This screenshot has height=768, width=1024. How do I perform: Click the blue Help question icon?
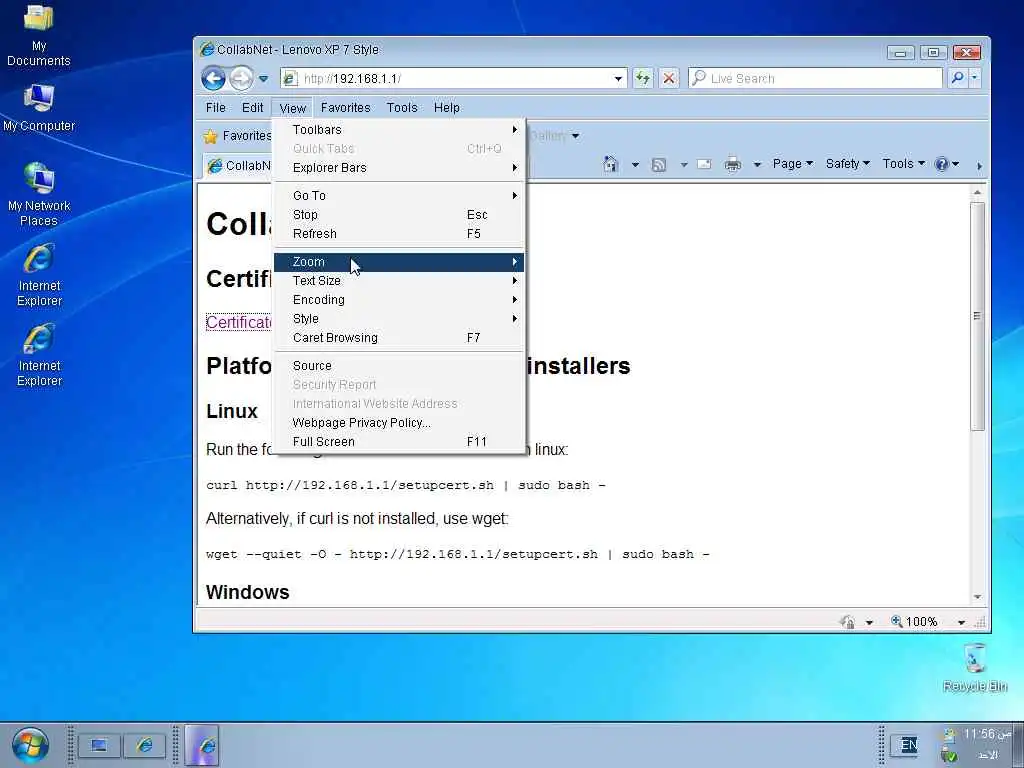point(941,164)
